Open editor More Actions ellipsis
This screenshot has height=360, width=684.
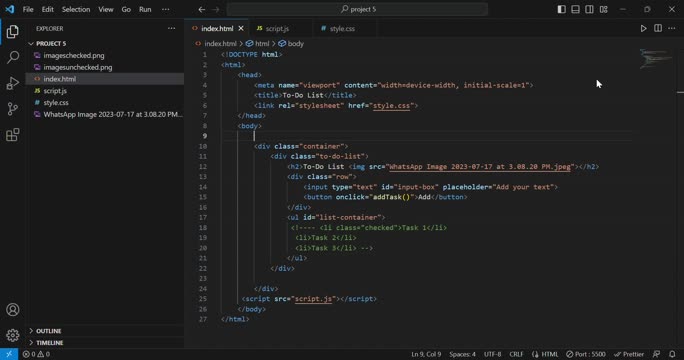(x=672, y=28)
